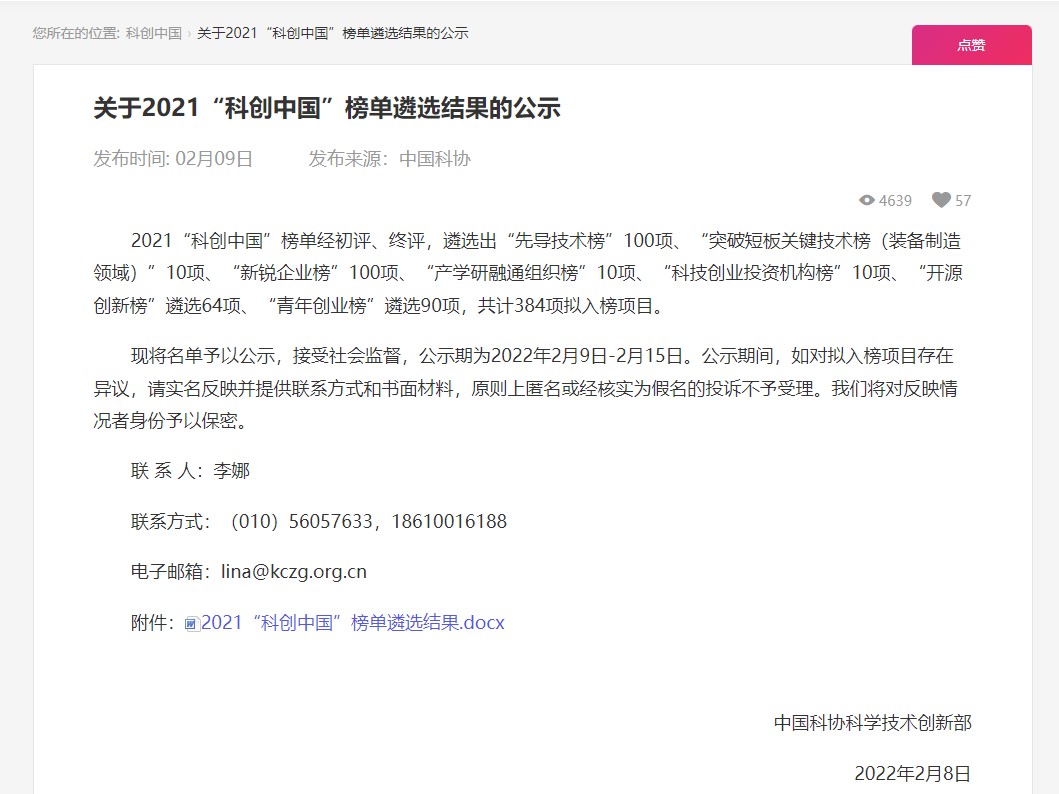Click the signing date 2022年2月8日
Screen dimensions: 1059x794
912,773
